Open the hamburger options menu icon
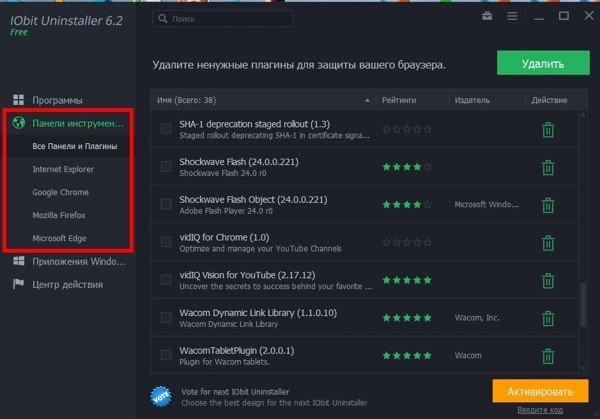Screen dimensions: 600x419 coord(512,16)
